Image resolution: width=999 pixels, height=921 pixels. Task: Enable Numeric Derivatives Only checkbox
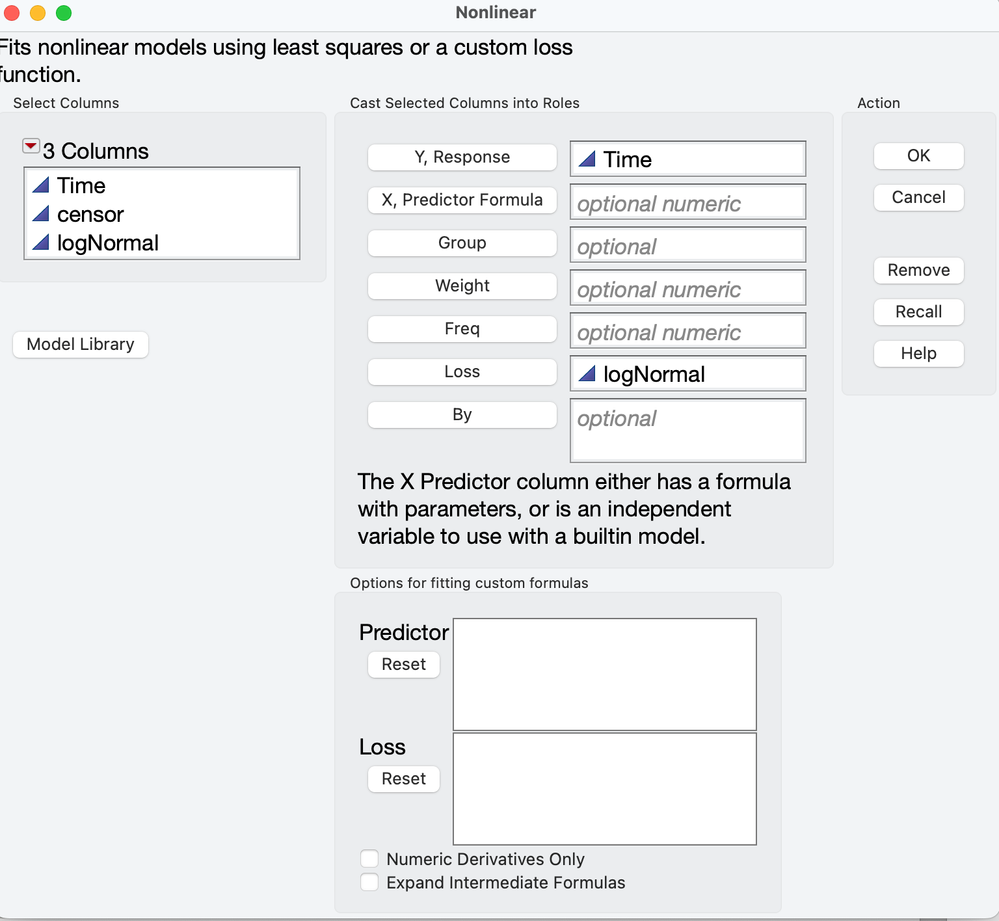[x=370, y=859]
